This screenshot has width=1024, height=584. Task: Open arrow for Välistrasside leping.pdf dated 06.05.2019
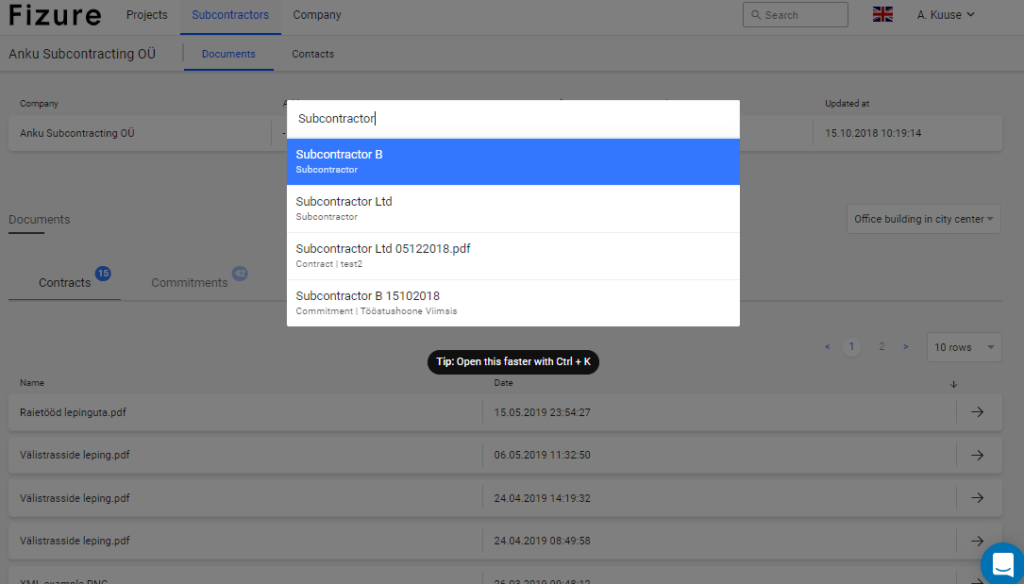pos(977,455)
